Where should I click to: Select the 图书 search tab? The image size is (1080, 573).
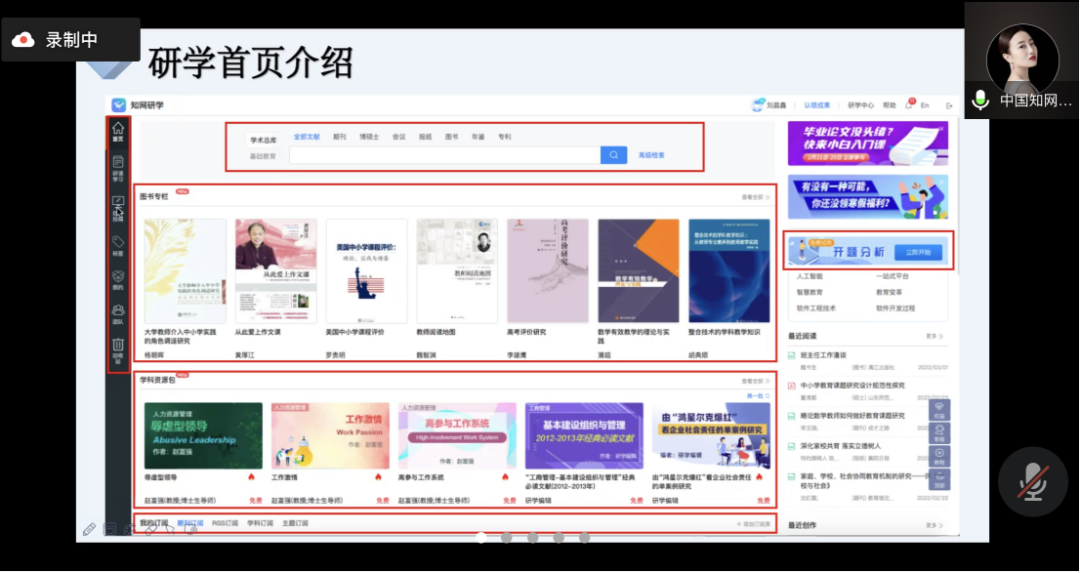pyautogui.click(x=451, y=136)
